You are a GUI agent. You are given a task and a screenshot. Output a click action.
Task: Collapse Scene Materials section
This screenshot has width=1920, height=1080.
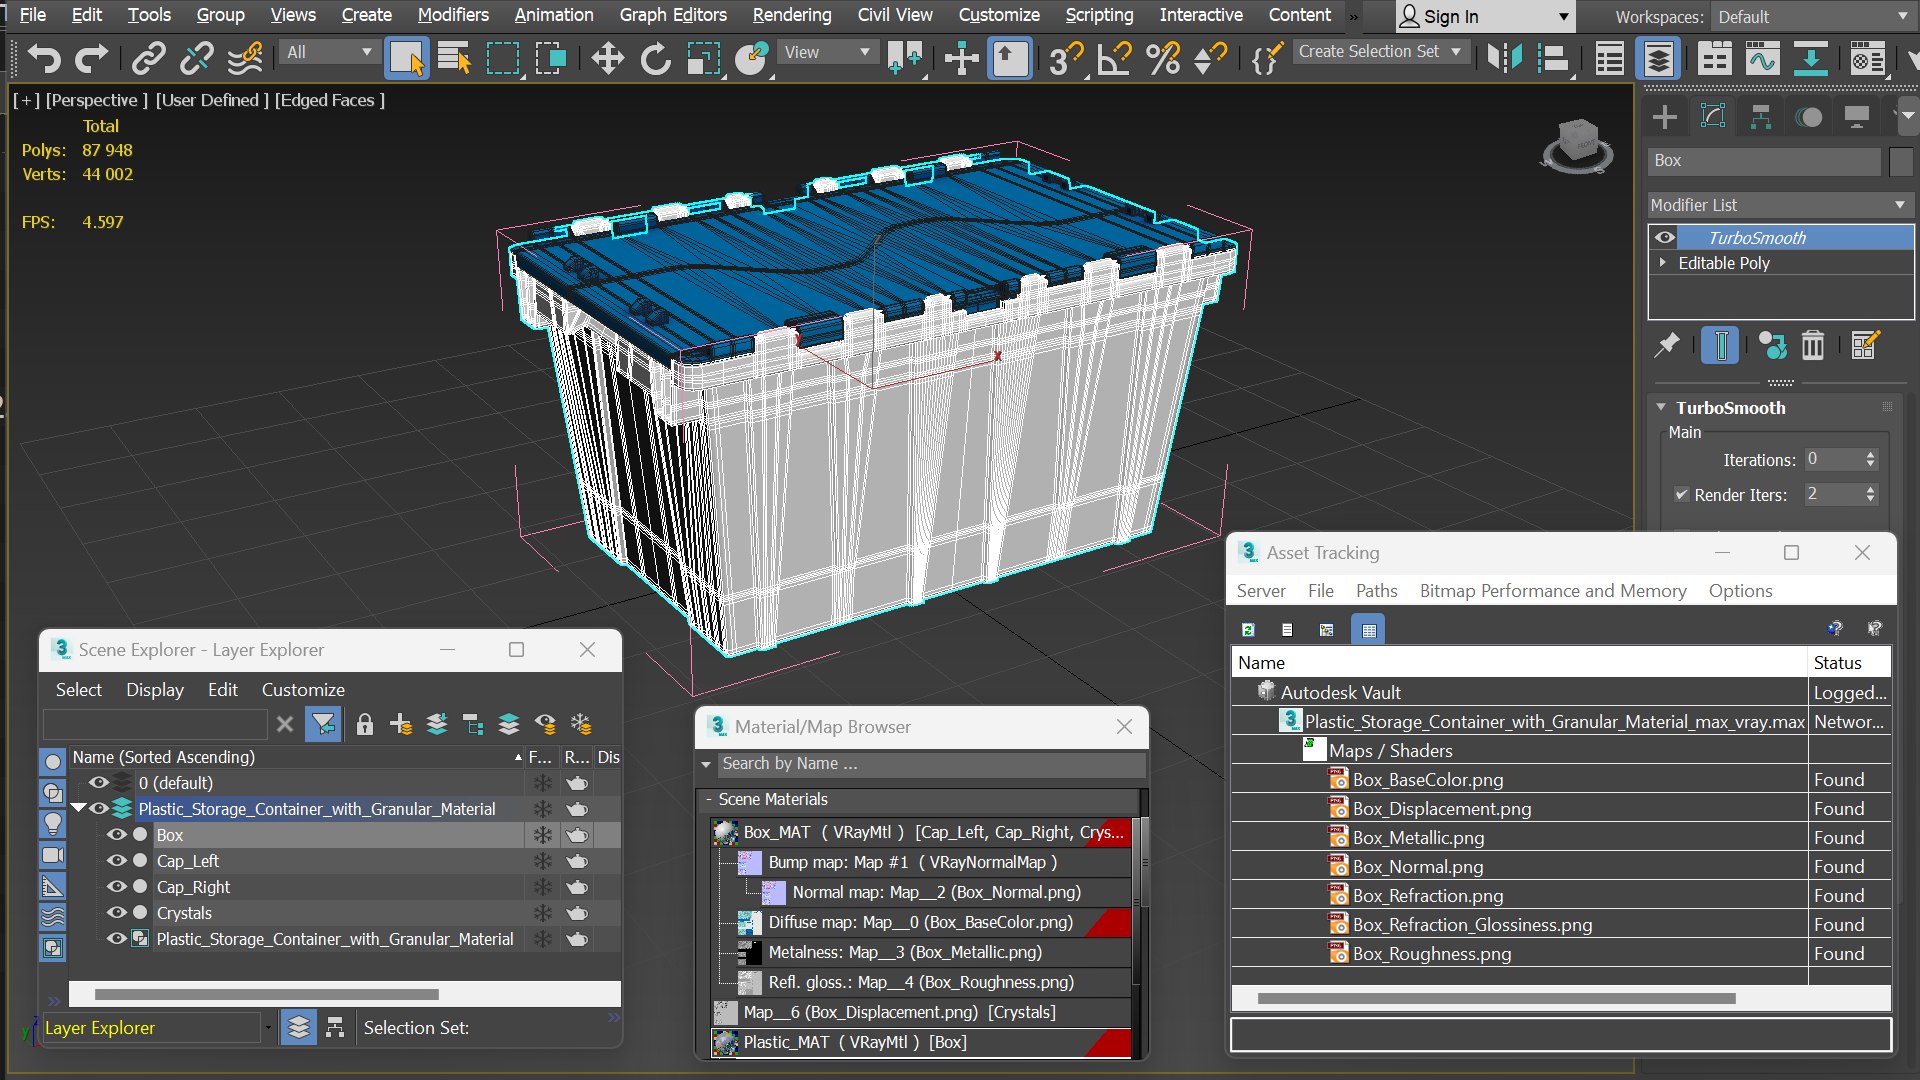[x=709, y=800]
